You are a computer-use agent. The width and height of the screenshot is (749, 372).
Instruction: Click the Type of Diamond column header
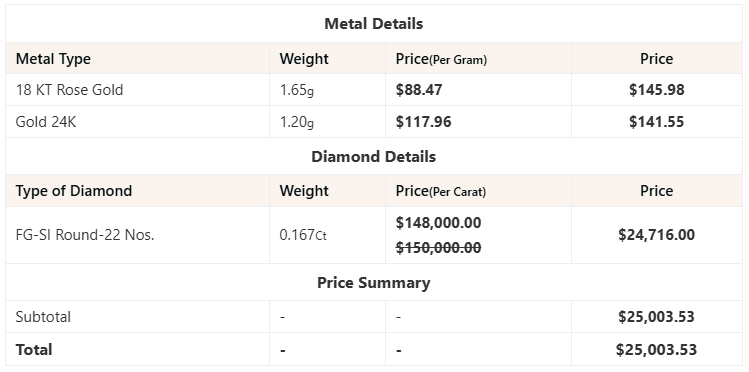[x=74, y=191]
